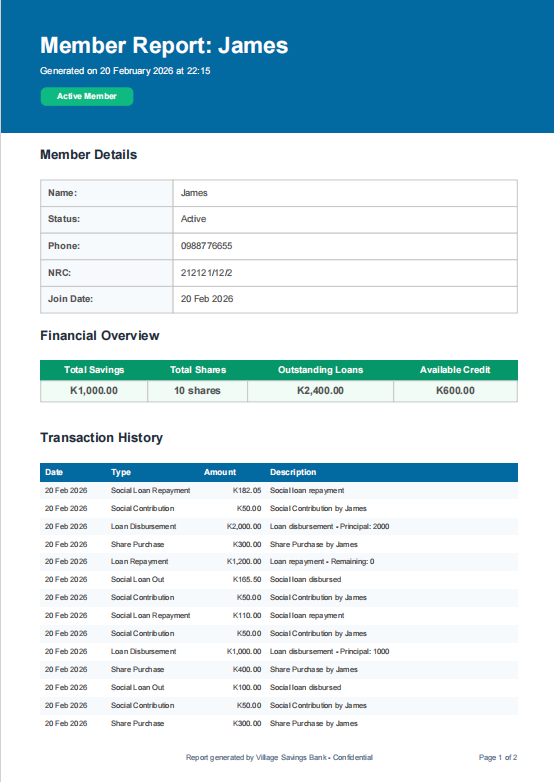Click the "Member Report: James" title
Image resolution: width=554 pixels, height=782 pixels.
[x=164, y=45]
